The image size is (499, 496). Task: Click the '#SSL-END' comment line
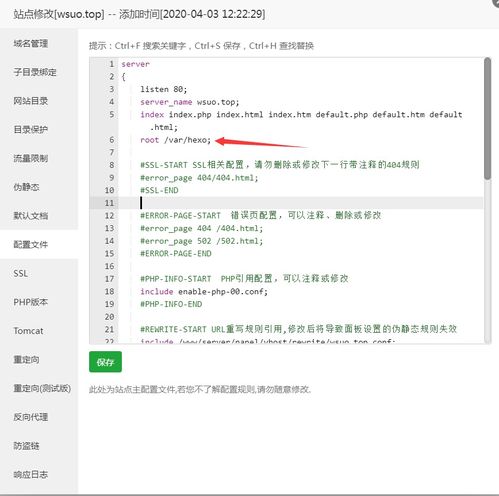tap(159, 190)
